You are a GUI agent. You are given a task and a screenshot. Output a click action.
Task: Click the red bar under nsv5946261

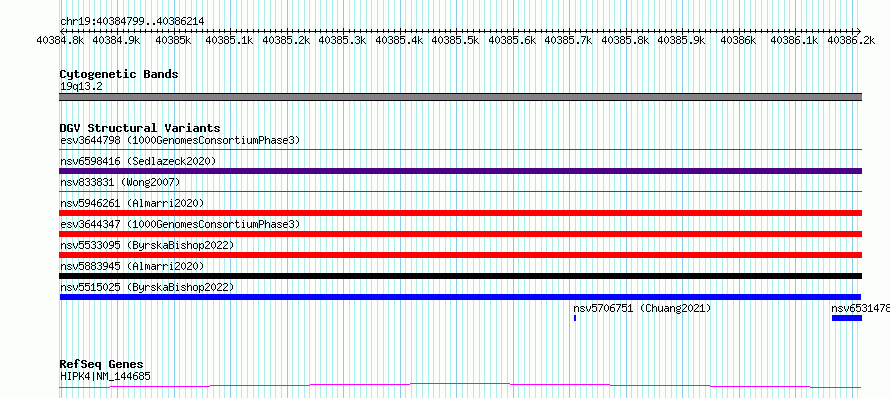pos(460,213)
